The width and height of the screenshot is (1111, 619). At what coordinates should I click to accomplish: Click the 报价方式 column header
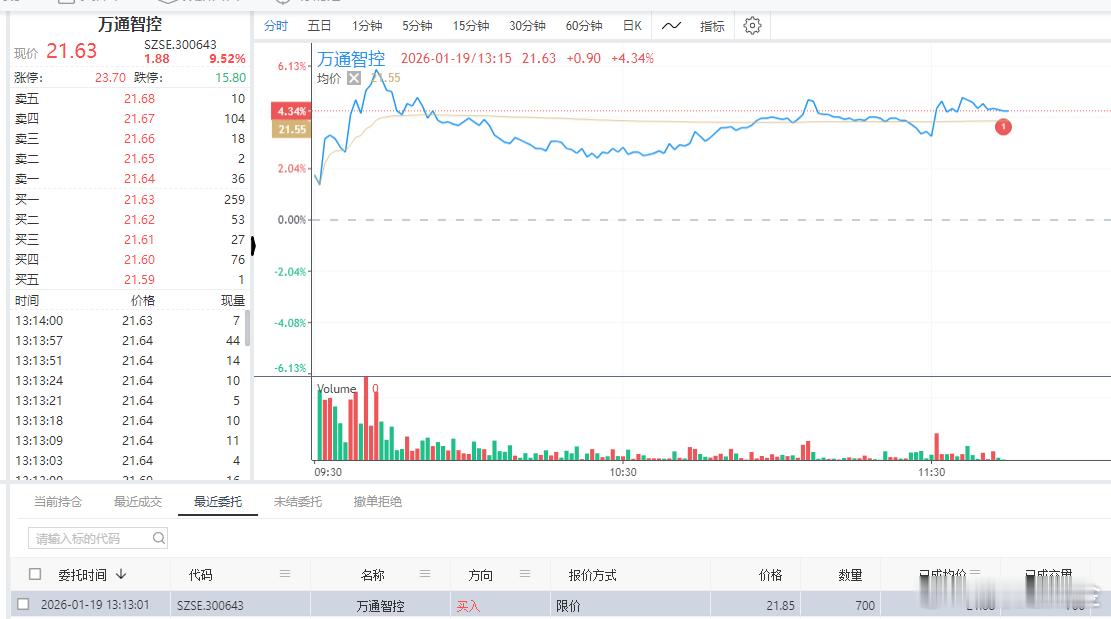click(592, 575)
